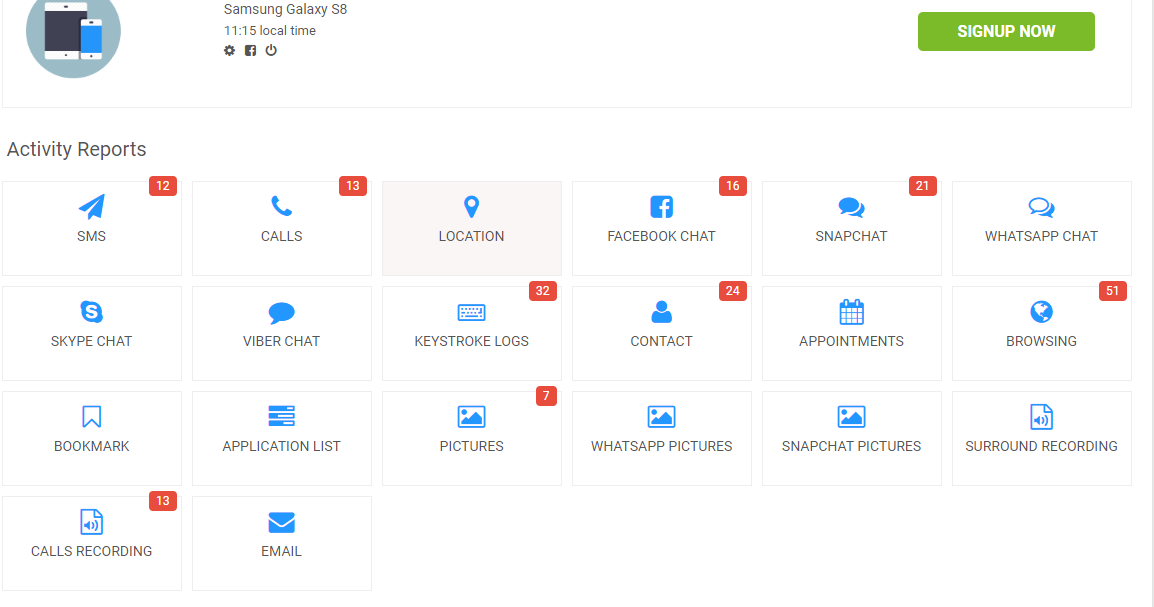Click the Bookmark ribbon icon
The height and width of the screenshot is (607, 1154).
(x=91, y=416)
